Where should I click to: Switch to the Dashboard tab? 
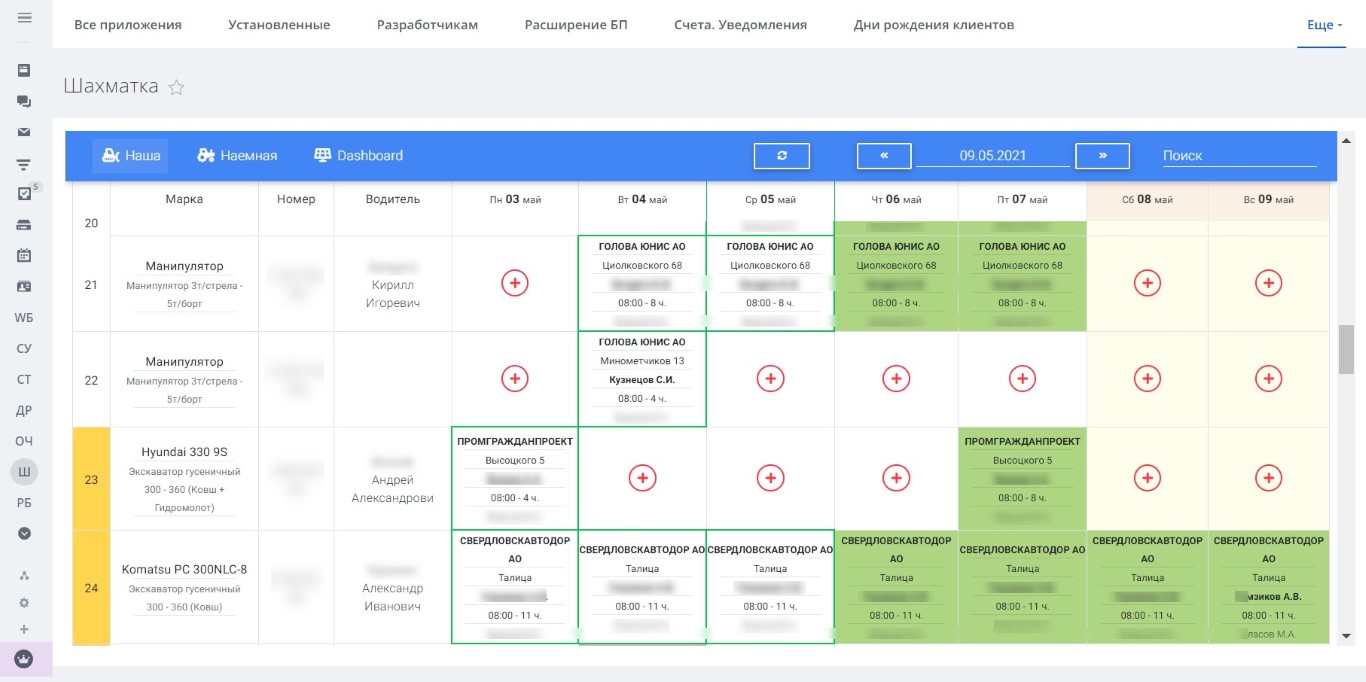click(x=358, y=156)
